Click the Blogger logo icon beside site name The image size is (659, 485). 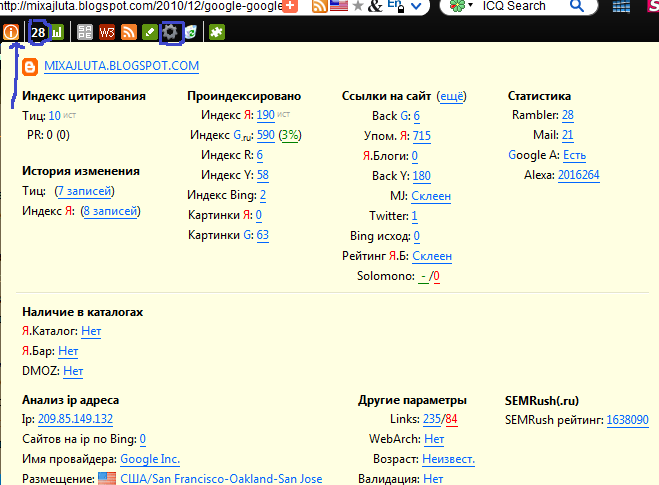30,67
